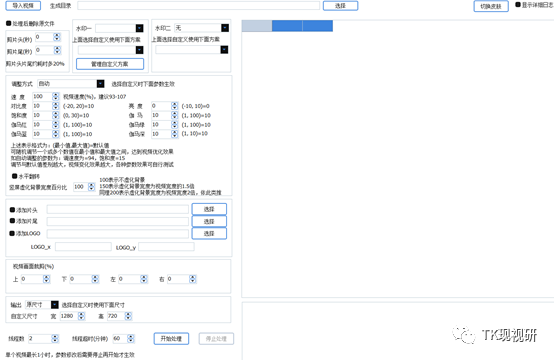Focus the 添加片头 file path field

pos(118,209)
